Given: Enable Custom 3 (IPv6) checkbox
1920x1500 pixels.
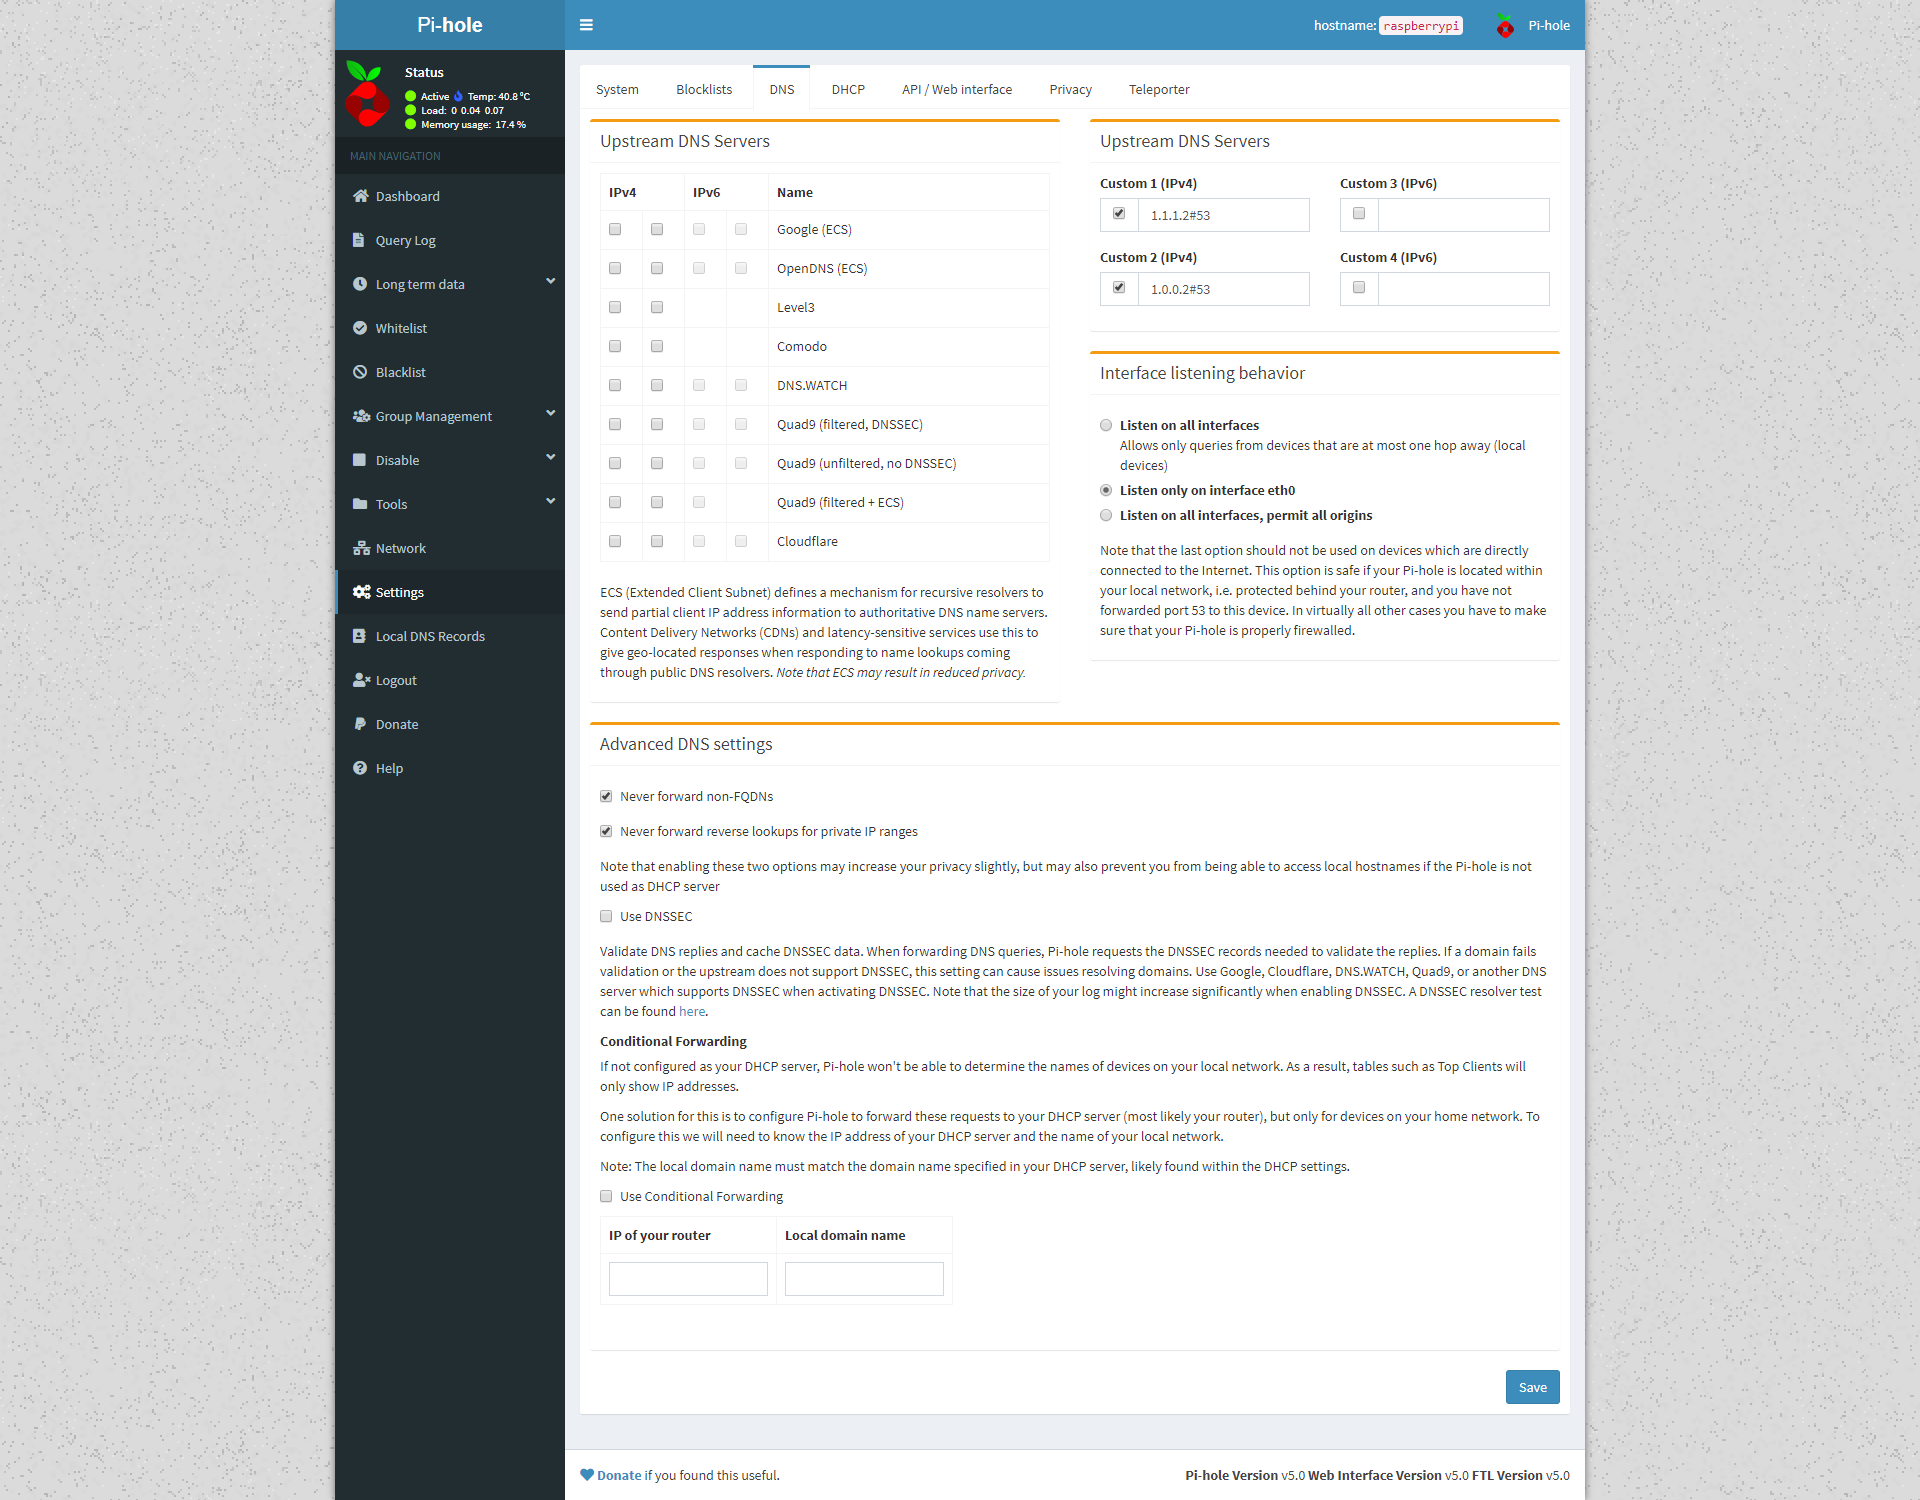Looking at the screenshot, I should tap(1359, 213).
